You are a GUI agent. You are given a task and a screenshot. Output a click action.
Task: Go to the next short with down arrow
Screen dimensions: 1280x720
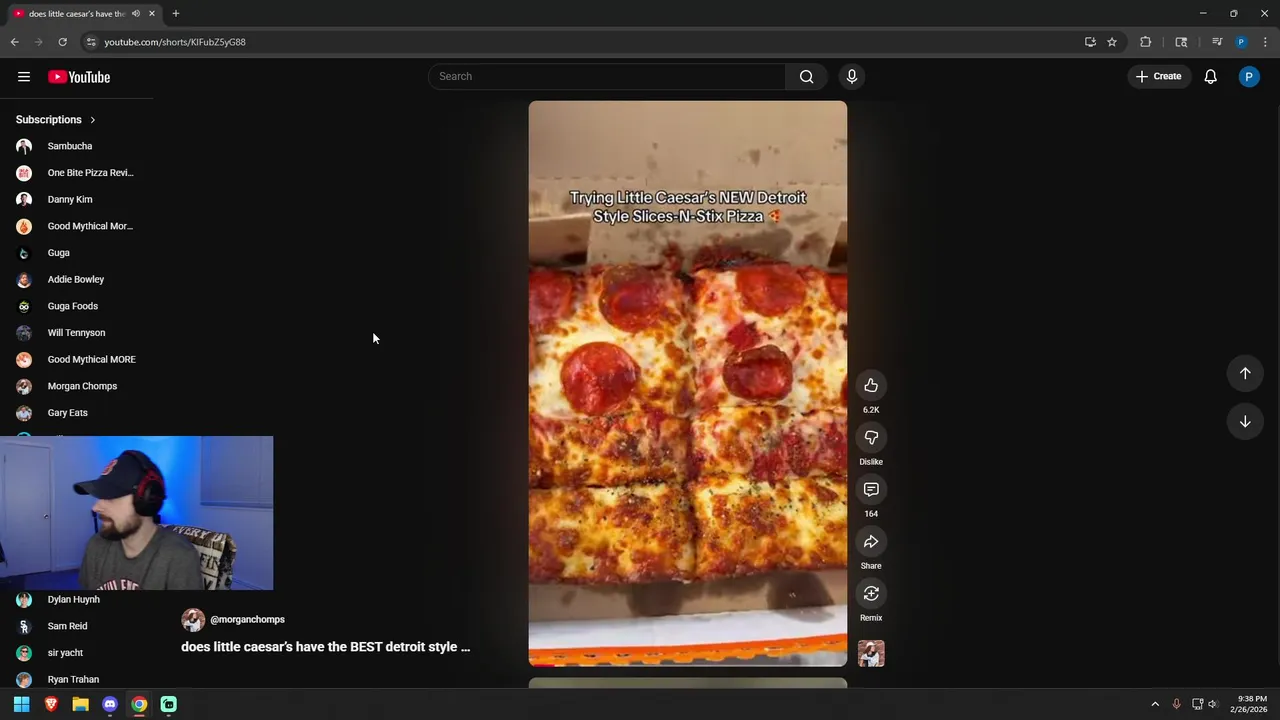click(1245, 422)
